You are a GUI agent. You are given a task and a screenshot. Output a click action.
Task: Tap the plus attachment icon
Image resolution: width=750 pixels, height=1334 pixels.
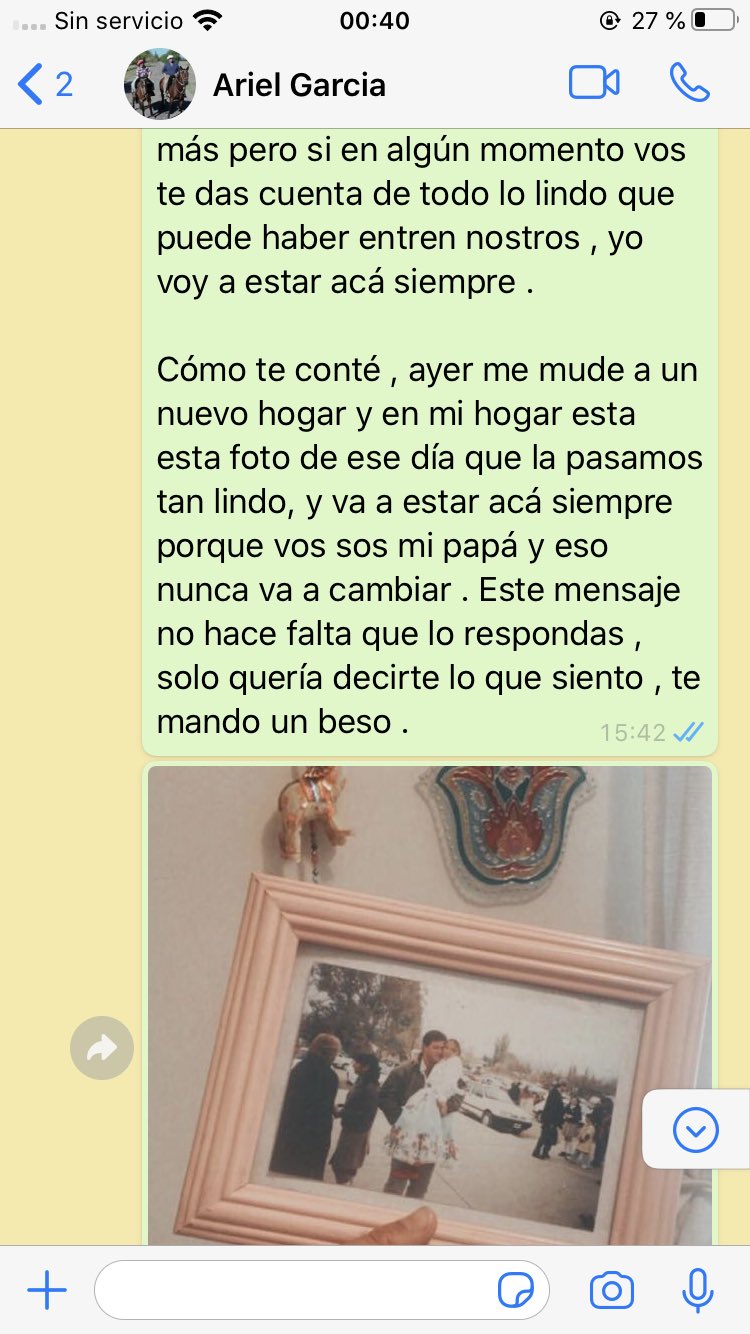(46, 1291)
